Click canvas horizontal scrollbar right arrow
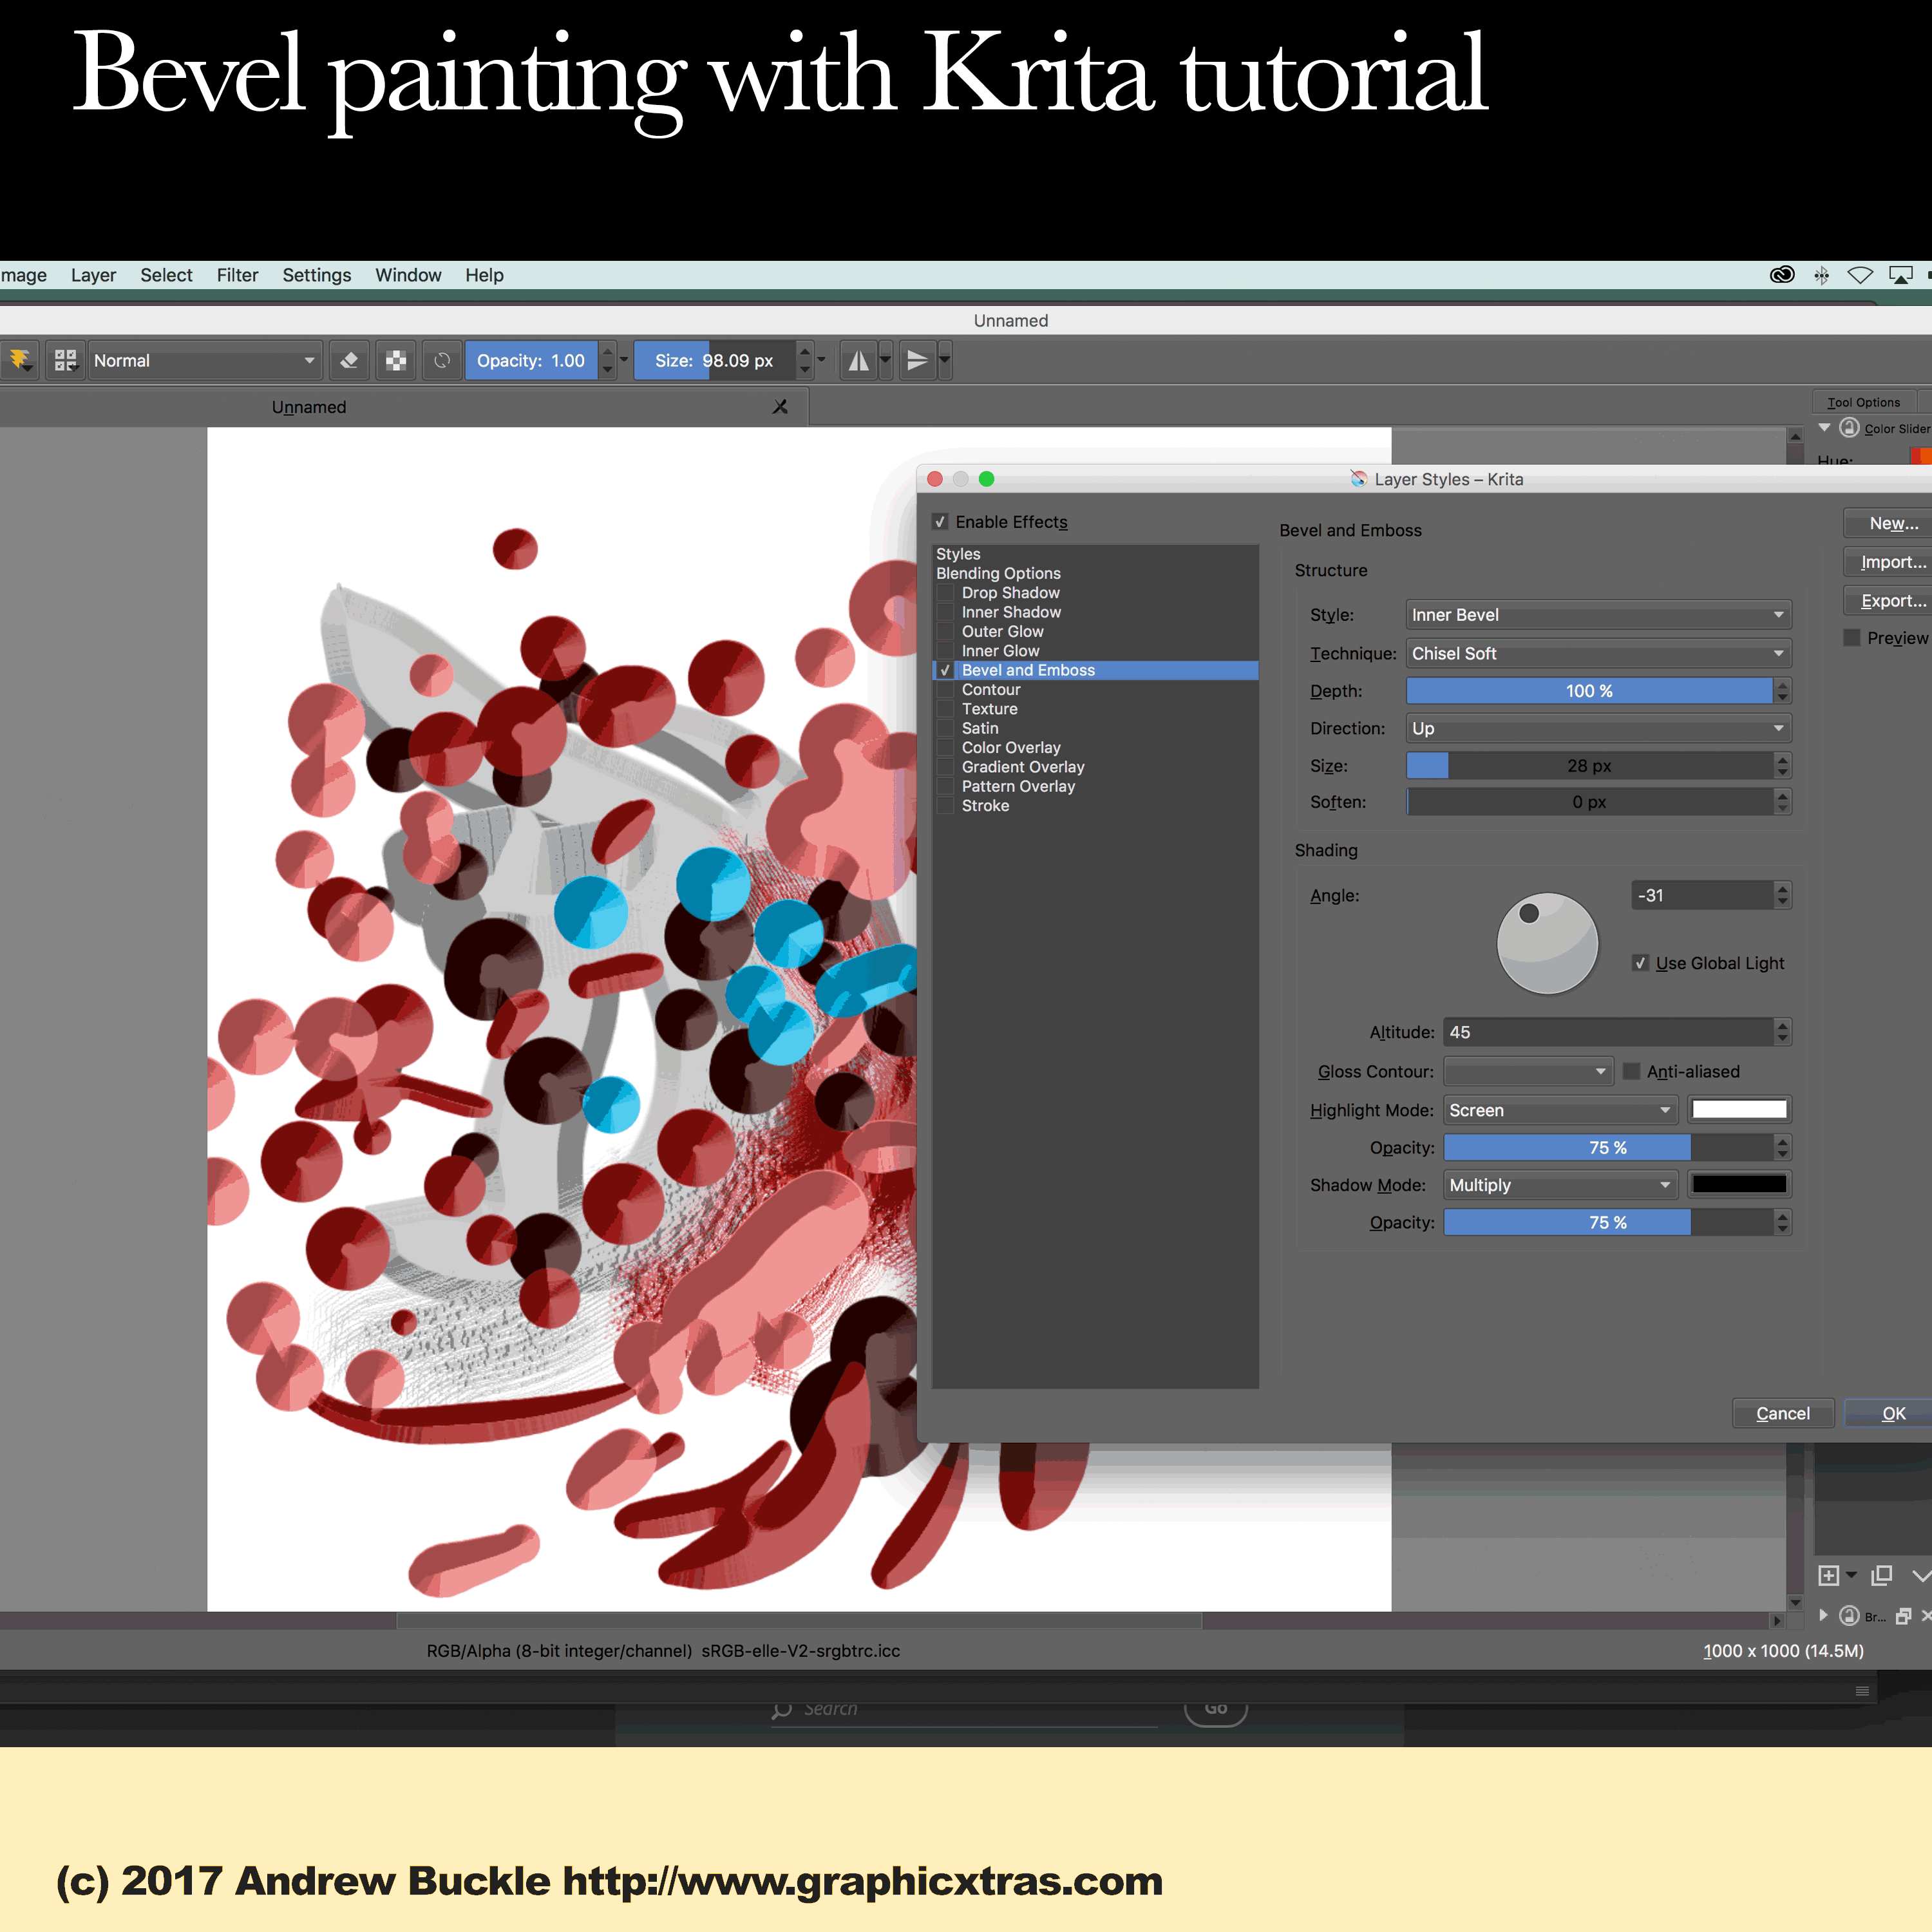The width and height of the screenshot is (1932, 1932). [x=1777, y=1621]
